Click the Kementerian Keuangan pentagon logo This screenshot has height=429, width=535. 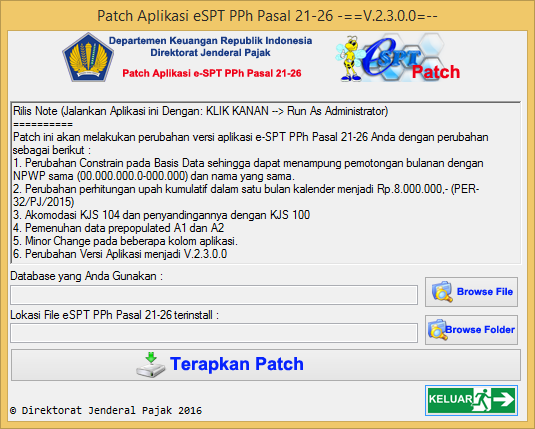click(x=88, y=57)
